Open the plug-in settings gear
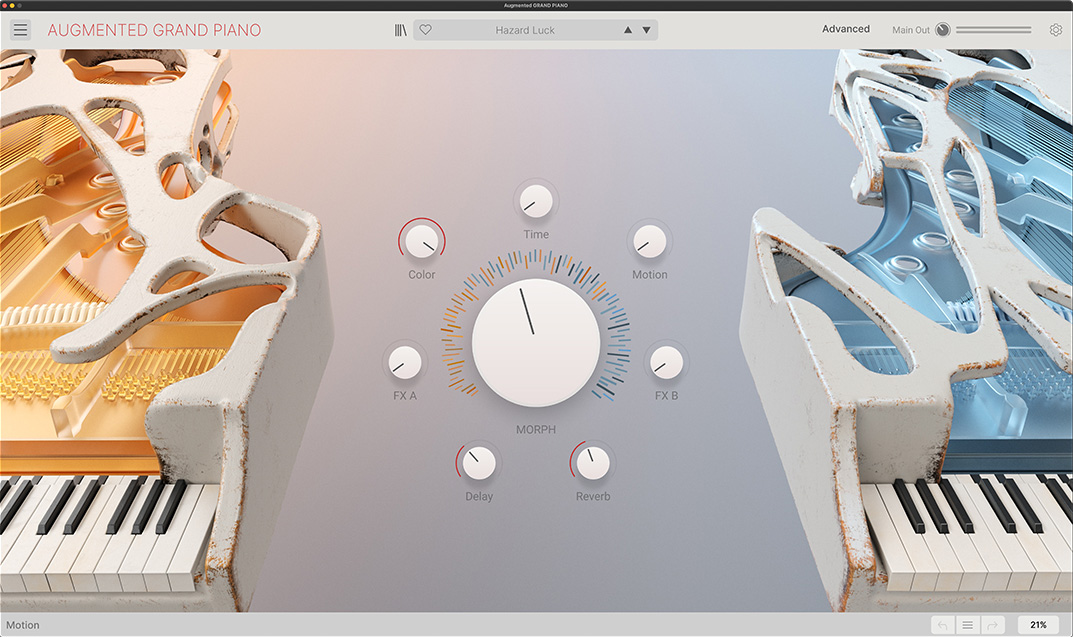1073x637 pixels. [1056, 29]
